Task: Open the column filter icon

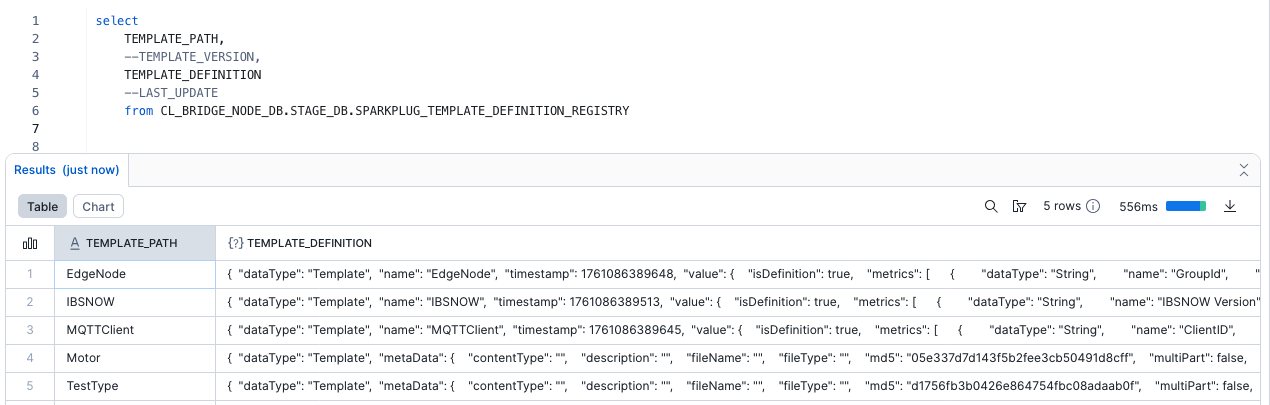Action: click(1019, 206)
